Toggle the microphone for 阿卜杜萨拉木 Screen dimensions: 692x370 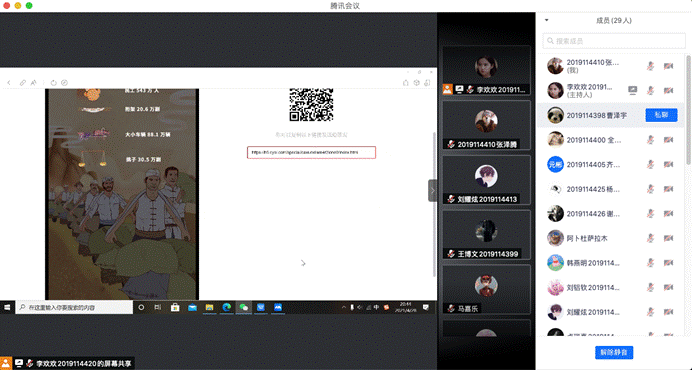tap(650, 238)
